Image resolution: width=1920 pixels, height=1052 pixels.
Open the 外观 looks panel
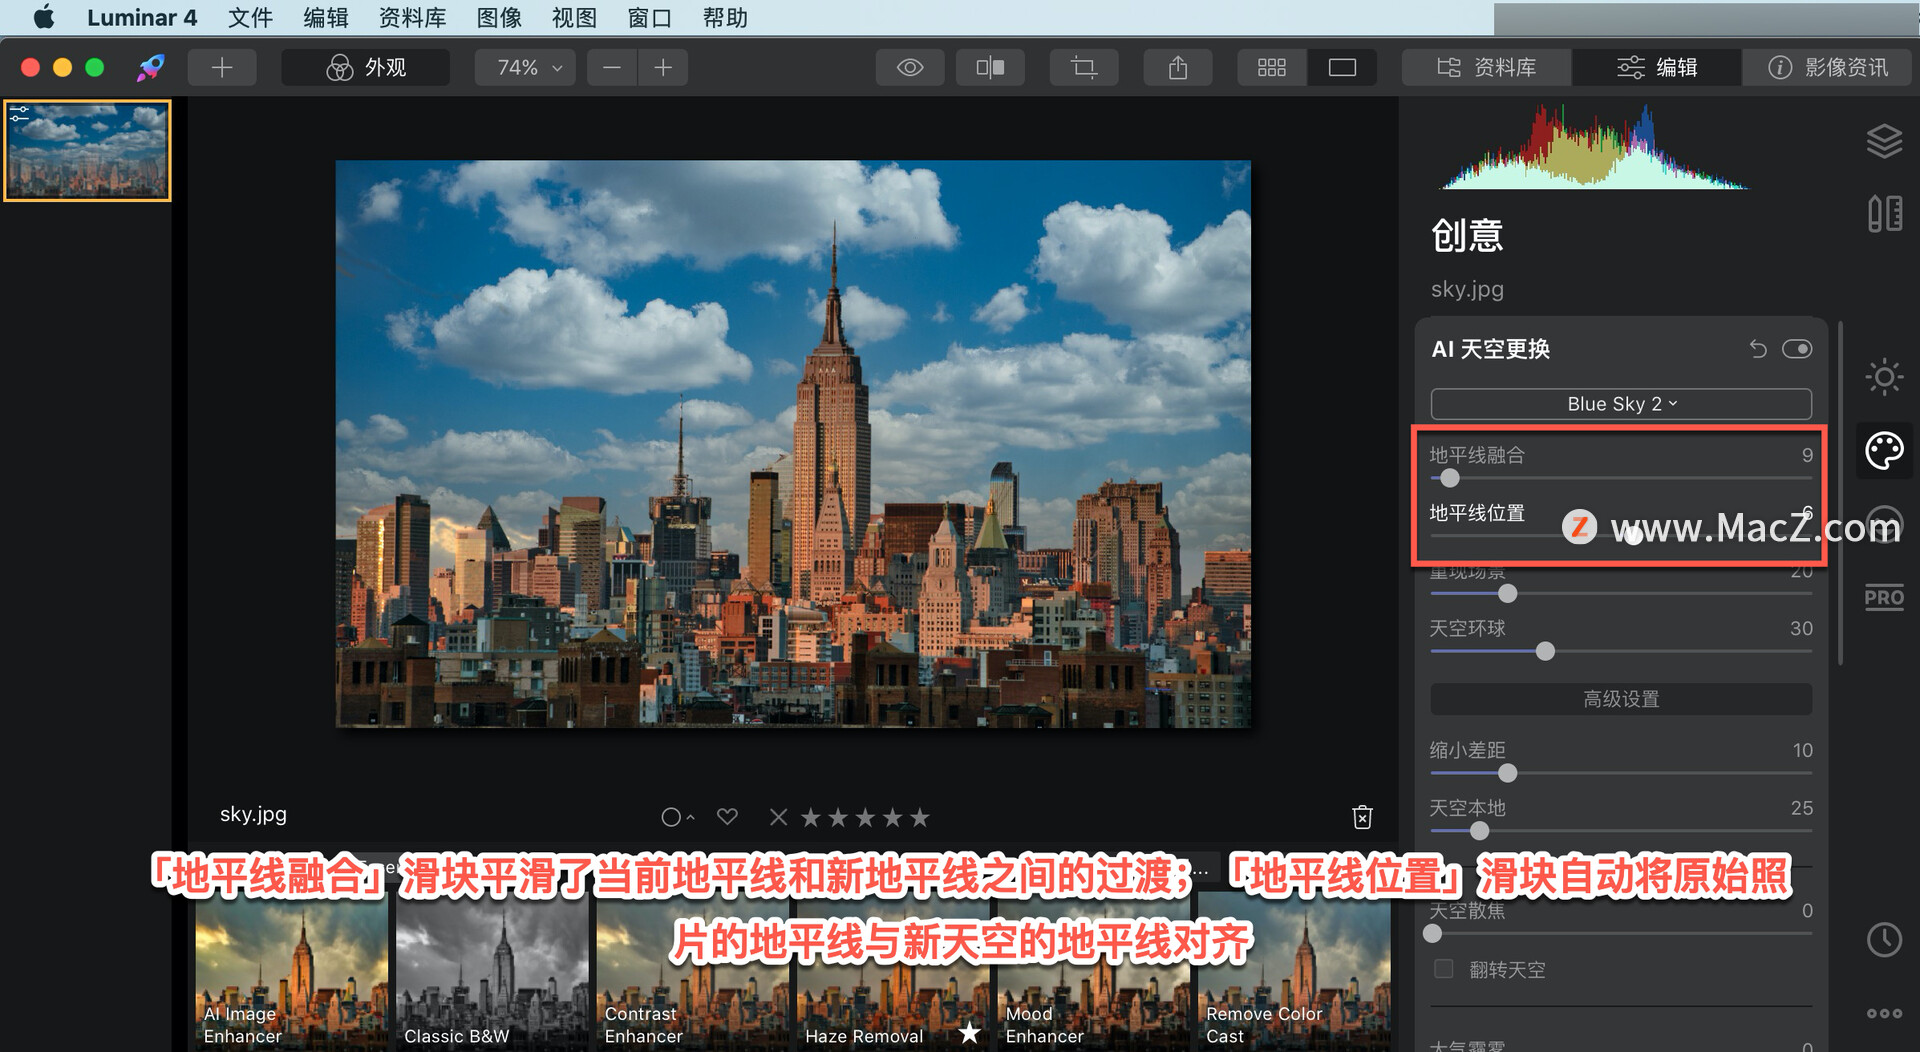click(365, 67)
